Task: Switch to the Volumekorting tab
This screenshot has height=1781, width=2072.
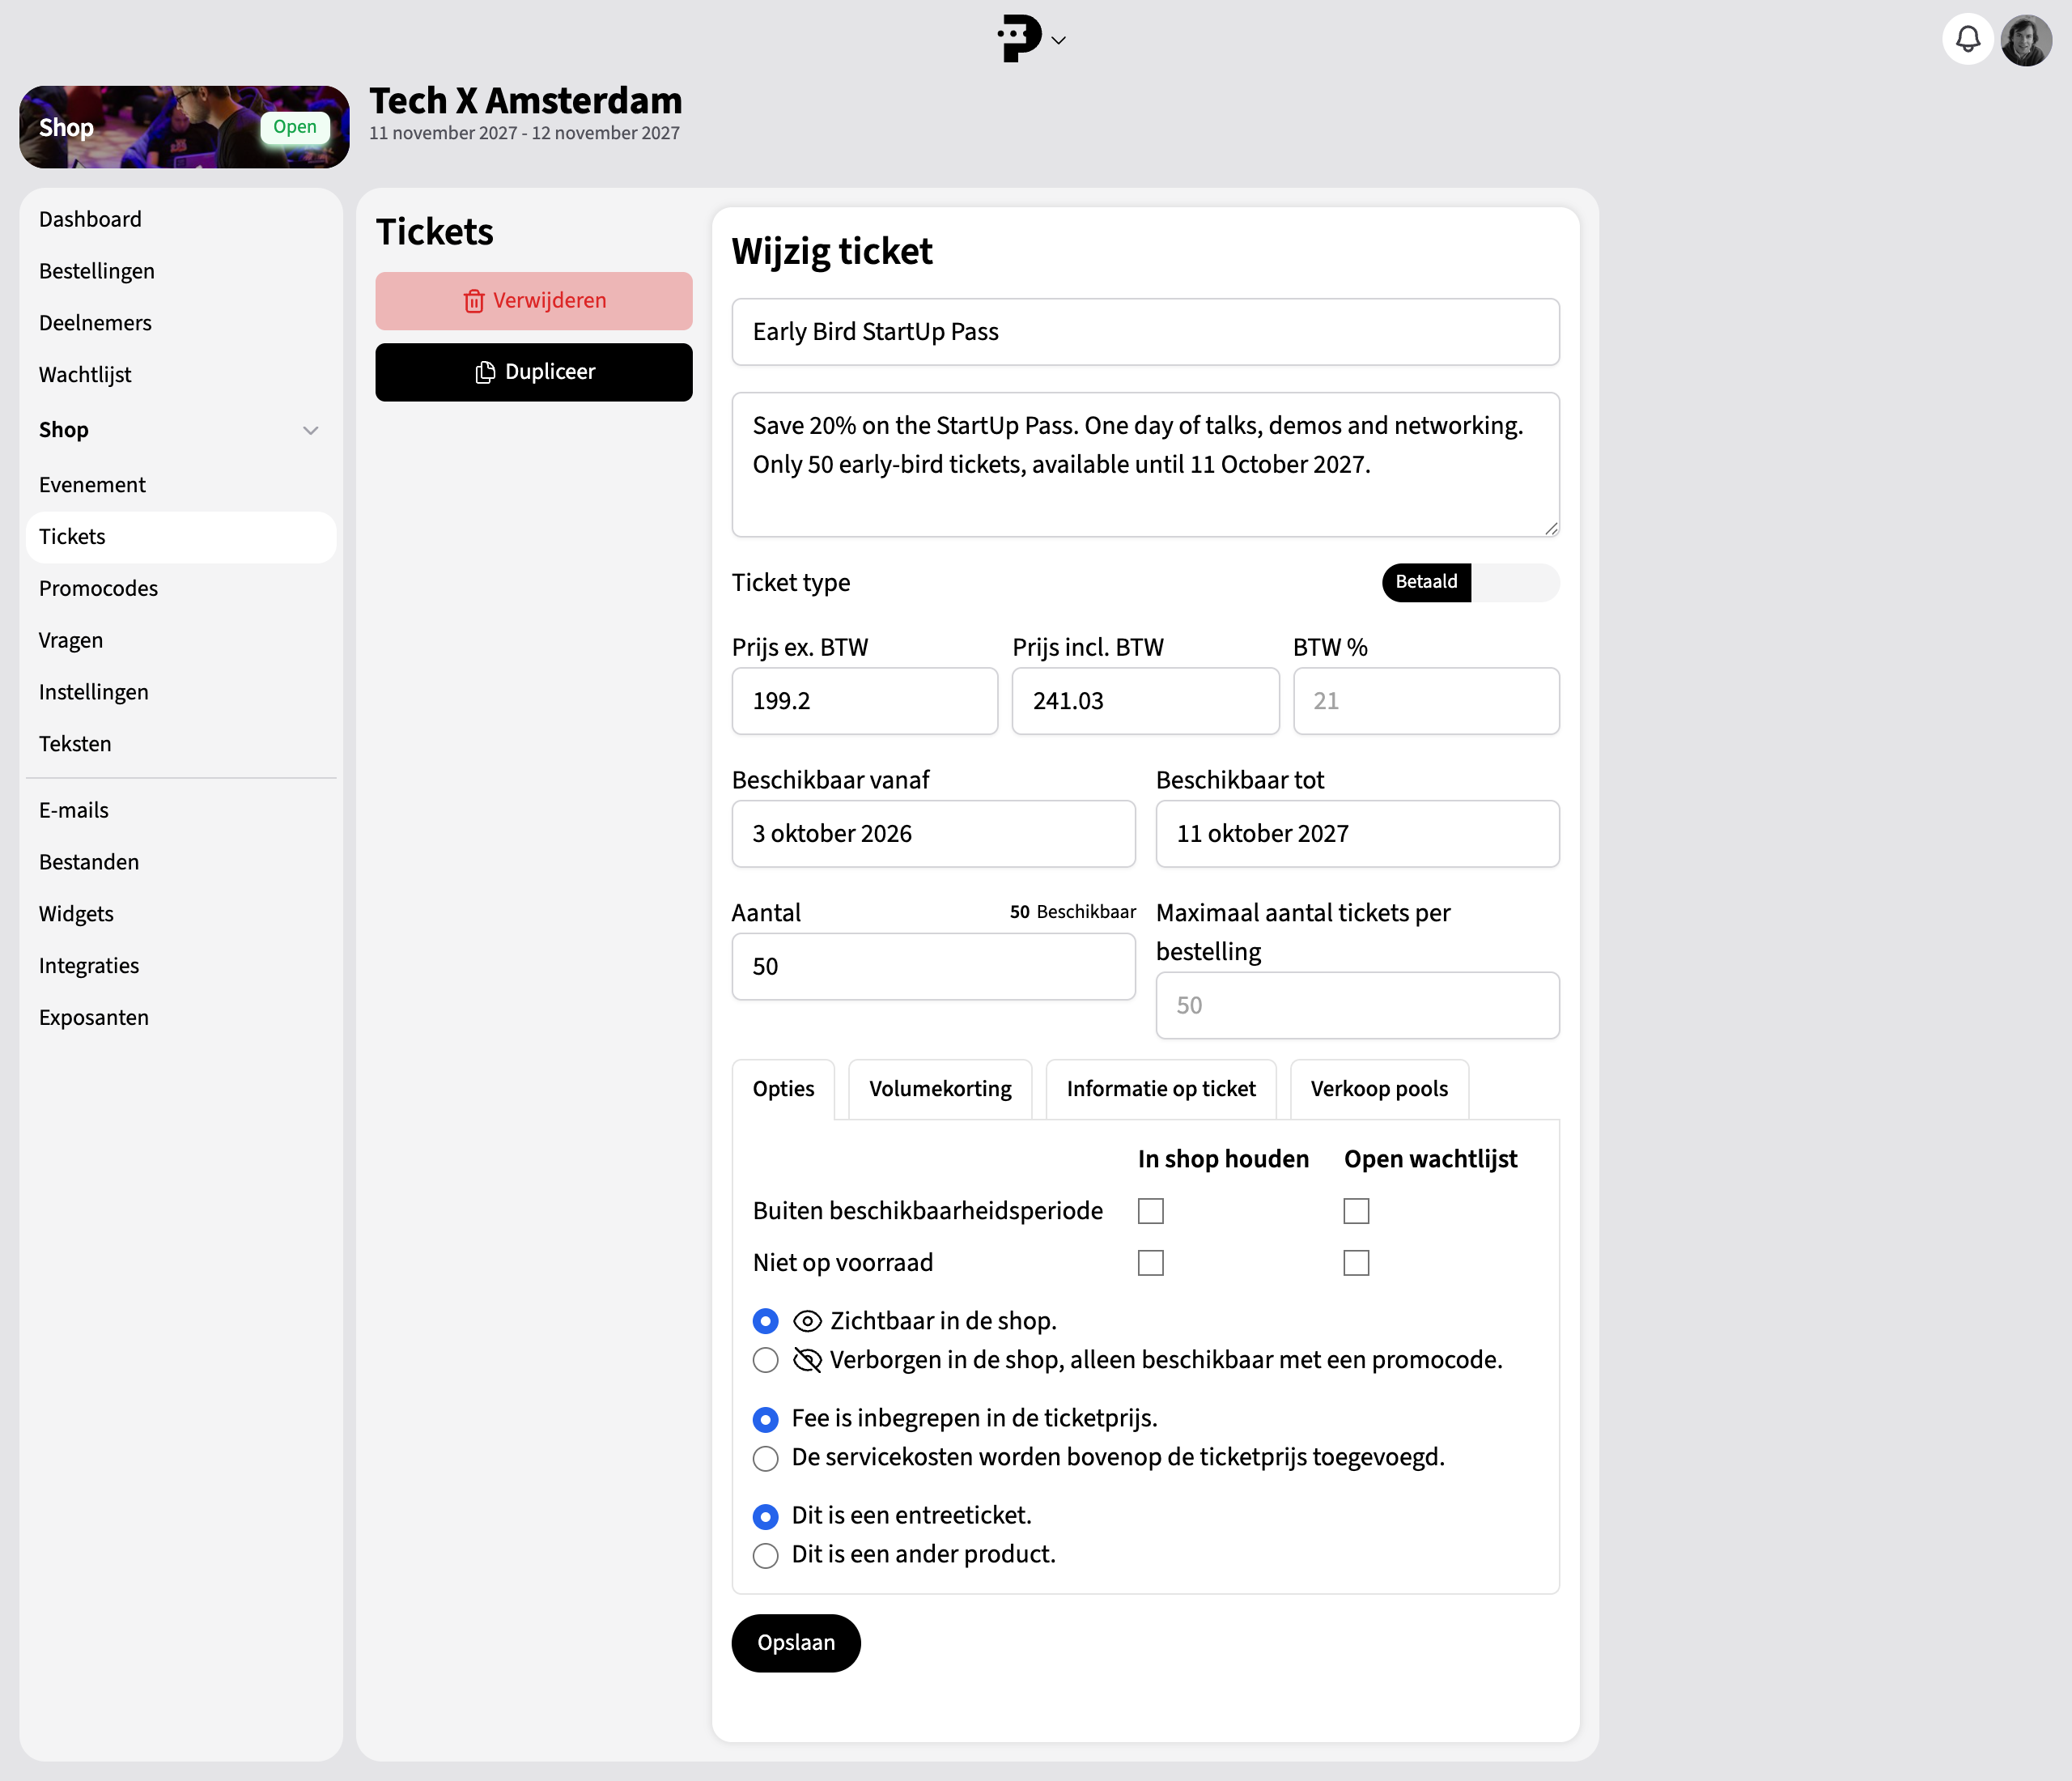Action: 940,1089
